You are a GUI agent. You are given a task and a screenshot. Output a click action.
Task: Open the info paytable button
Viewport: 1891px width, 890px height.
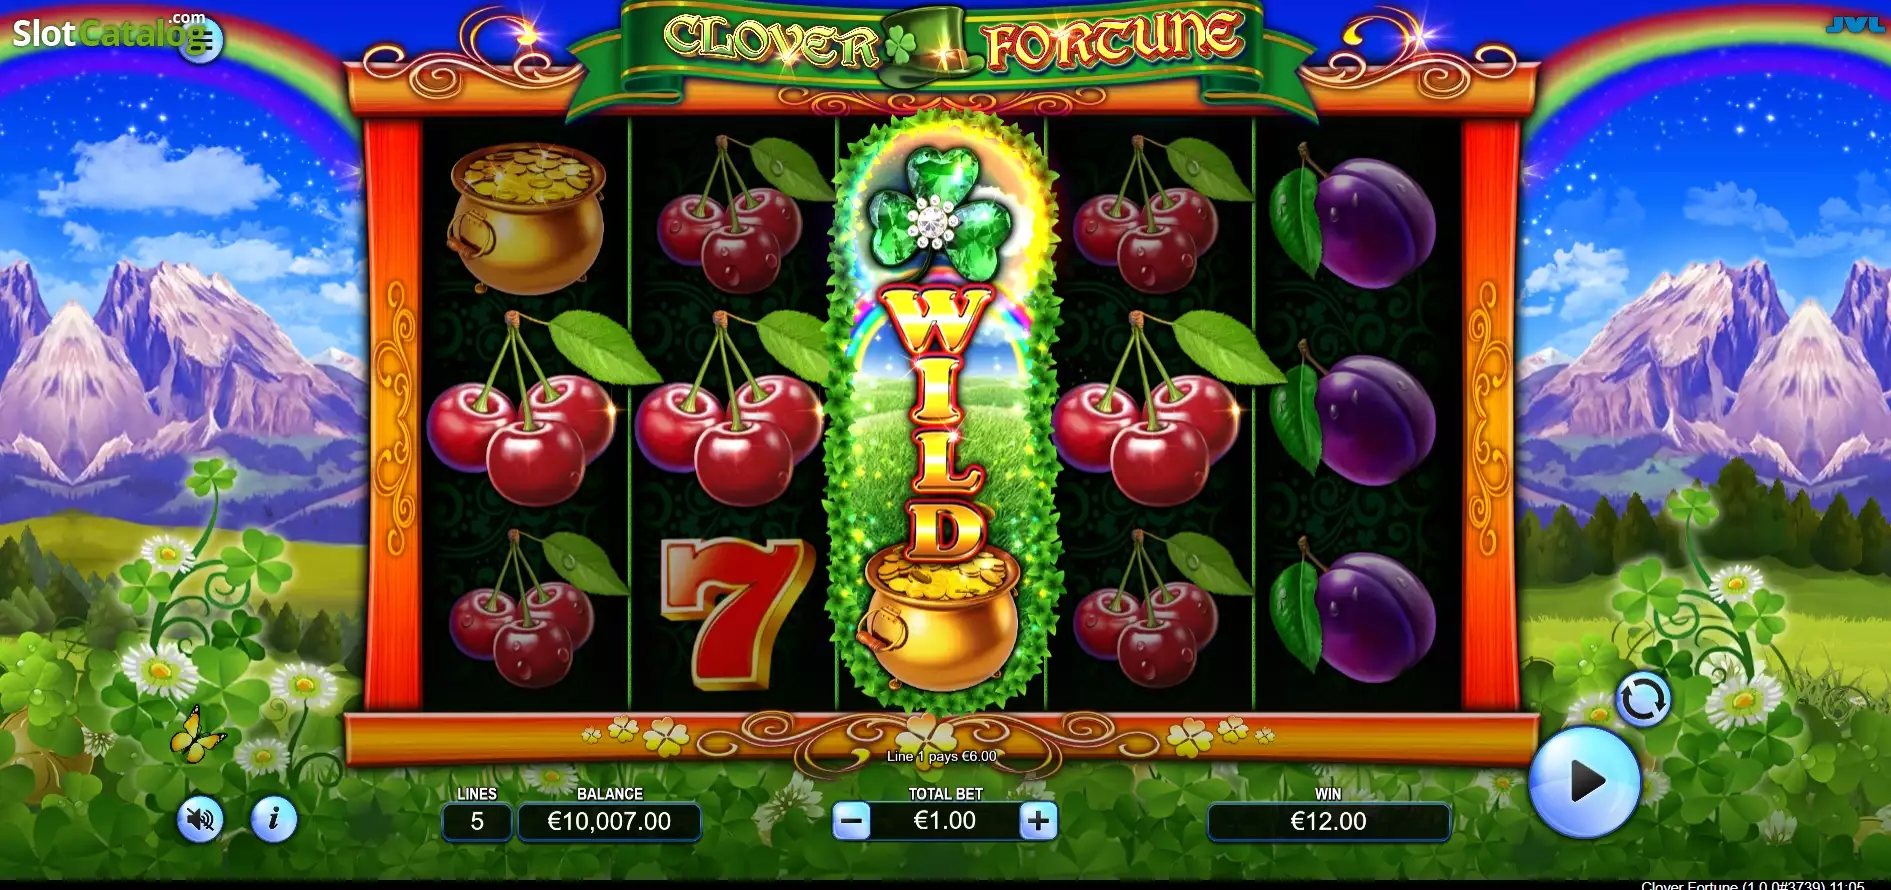[x=273, y=820]
